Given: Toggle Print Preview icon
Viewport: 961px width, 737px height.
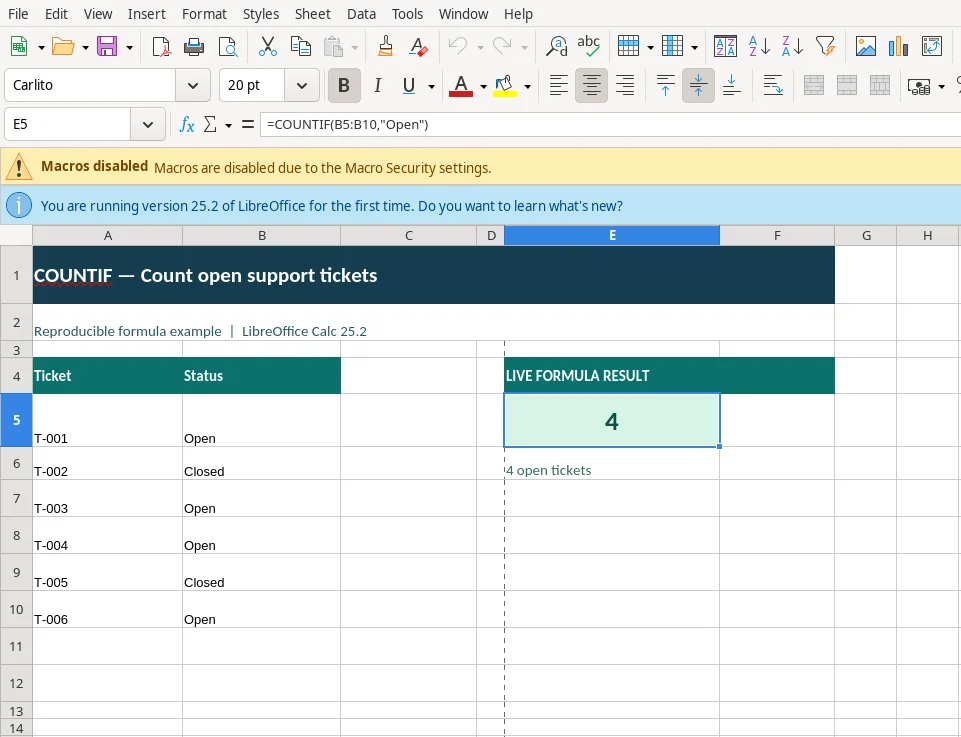Looking at the screenshot, I should (228, 47).
